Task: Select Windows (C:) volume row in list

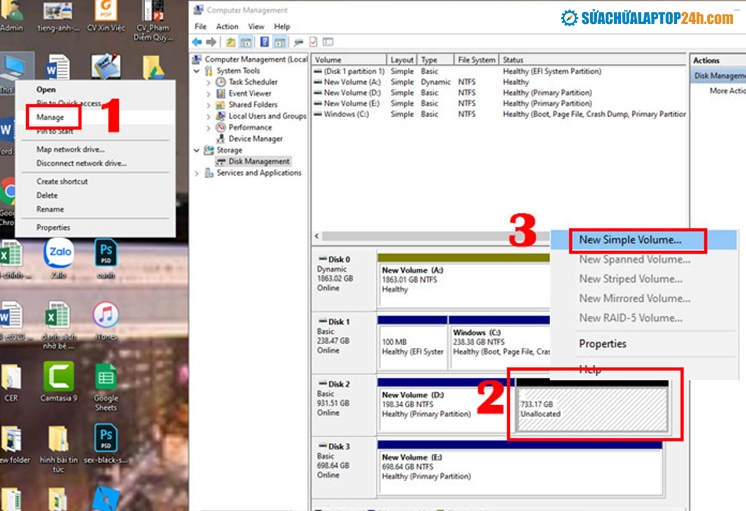Action: click(x=500, y=114)
